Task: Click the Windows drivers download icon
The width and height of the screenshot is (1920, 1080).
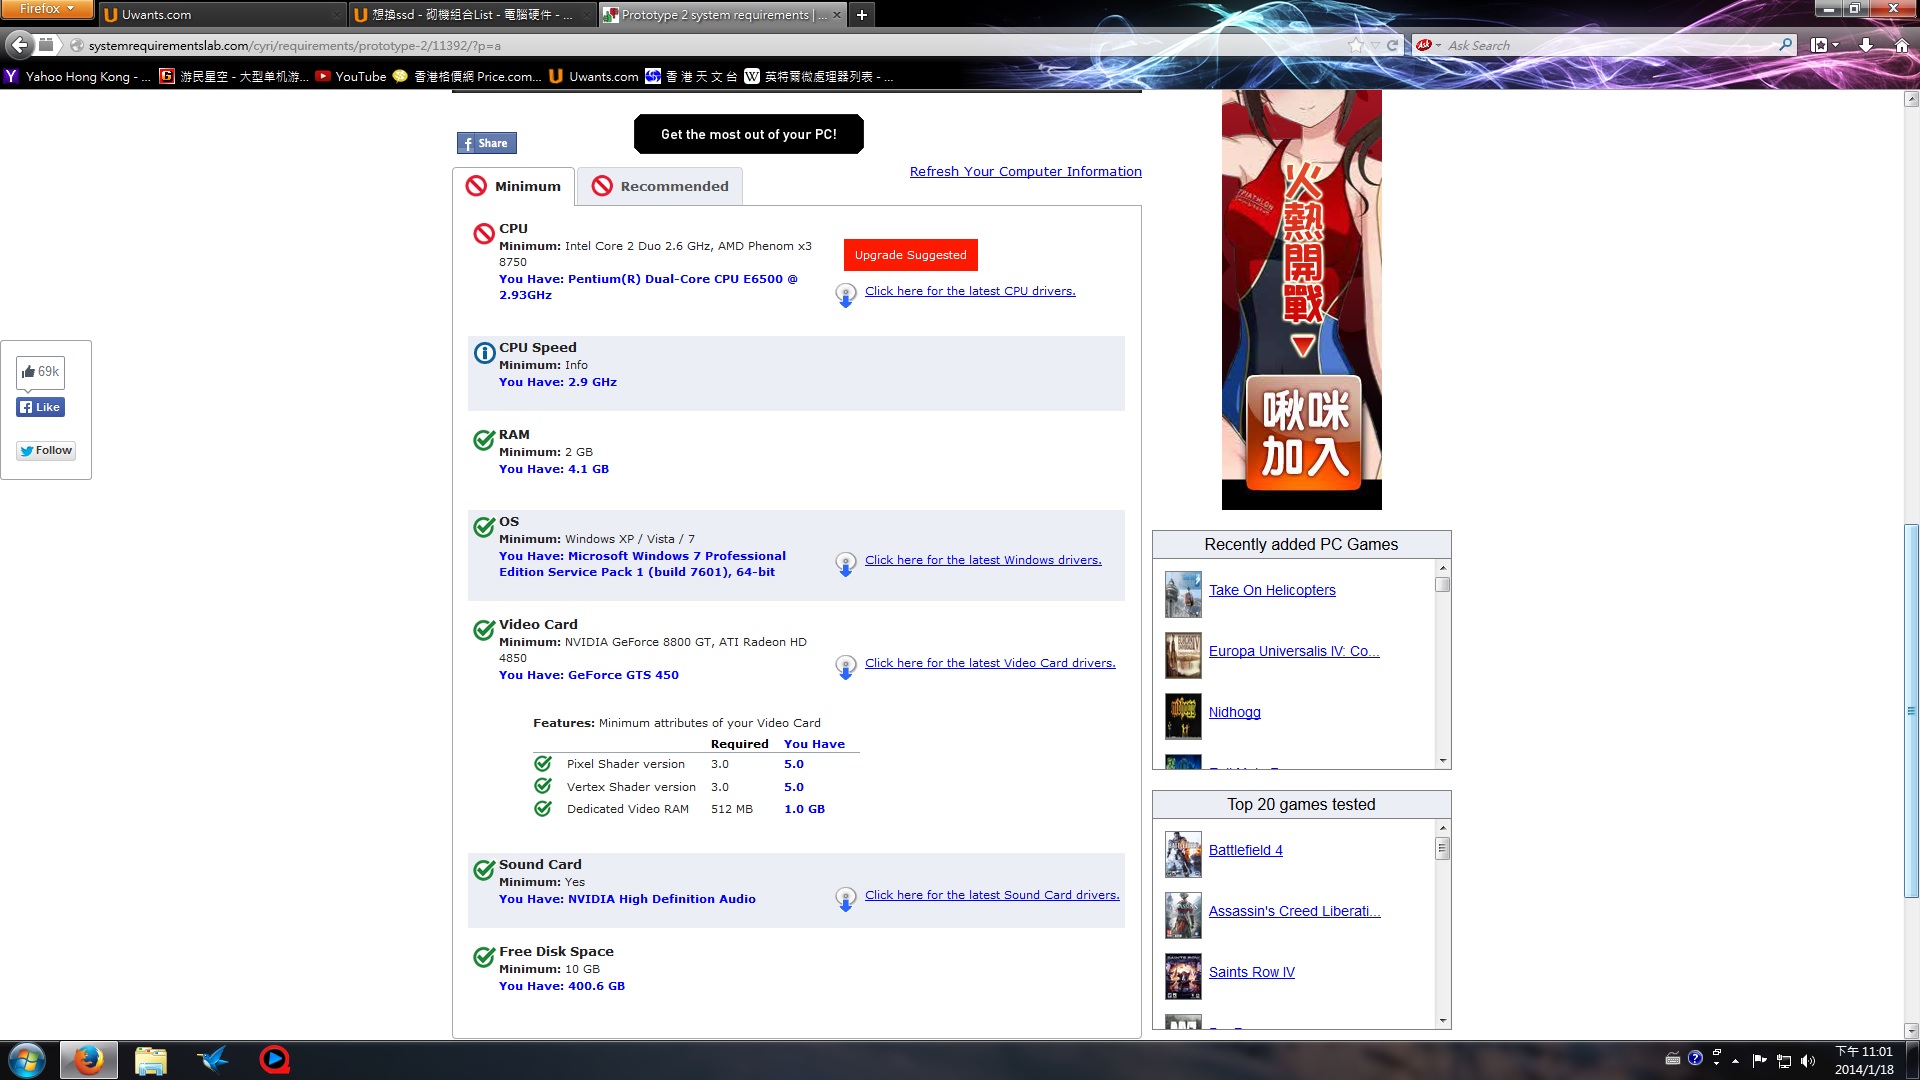Action: 846,564
